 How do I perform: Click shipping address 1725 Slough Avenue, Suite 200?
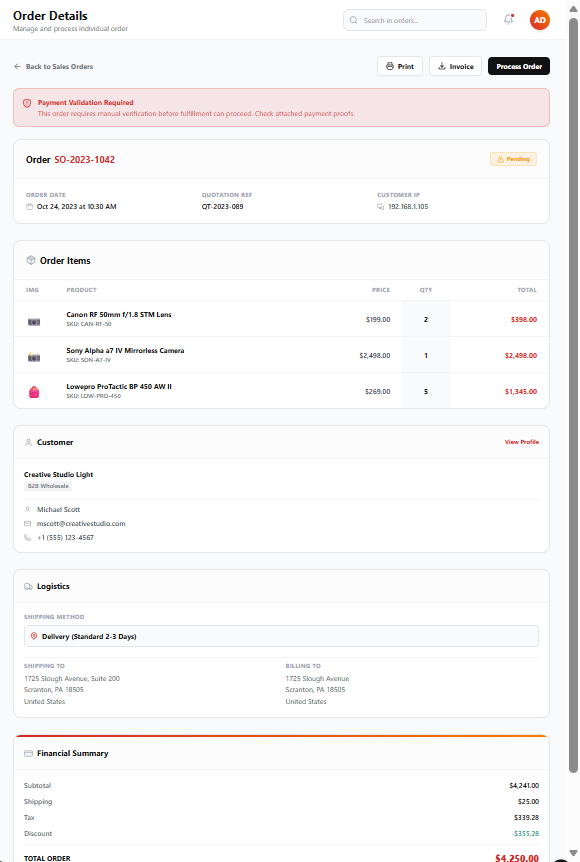(71, 679)
